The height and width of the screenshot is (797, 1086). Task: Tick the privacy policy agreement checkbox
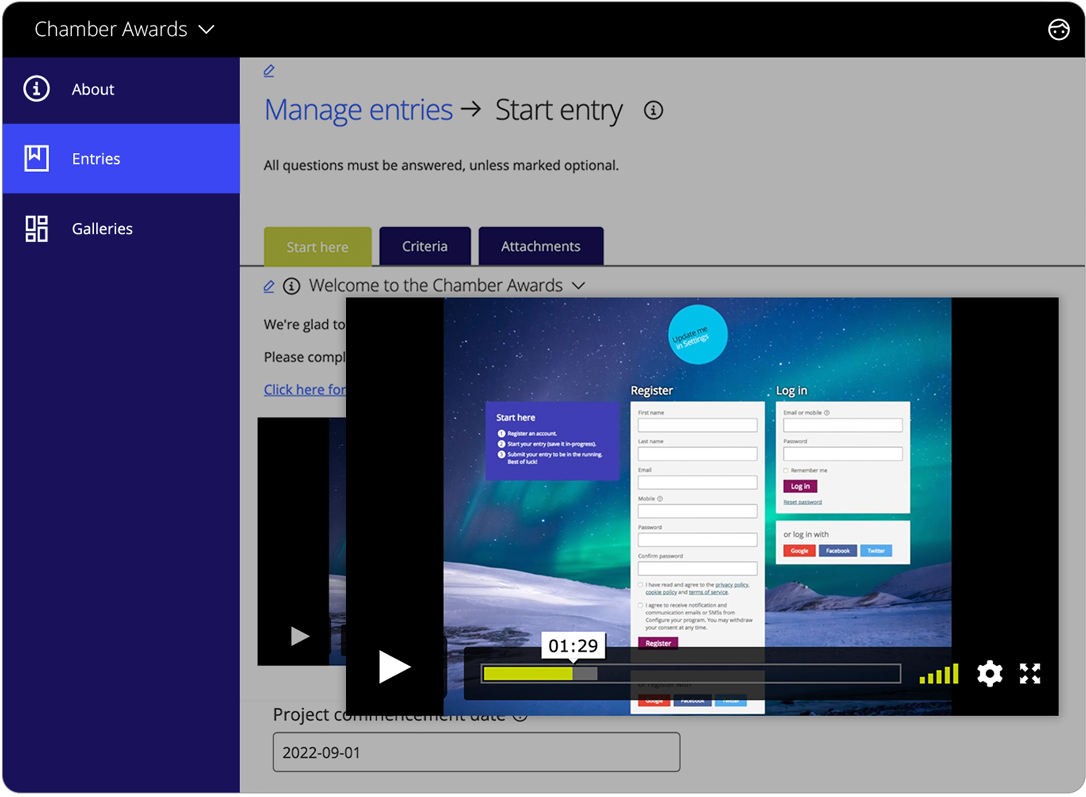coord(640,584)
